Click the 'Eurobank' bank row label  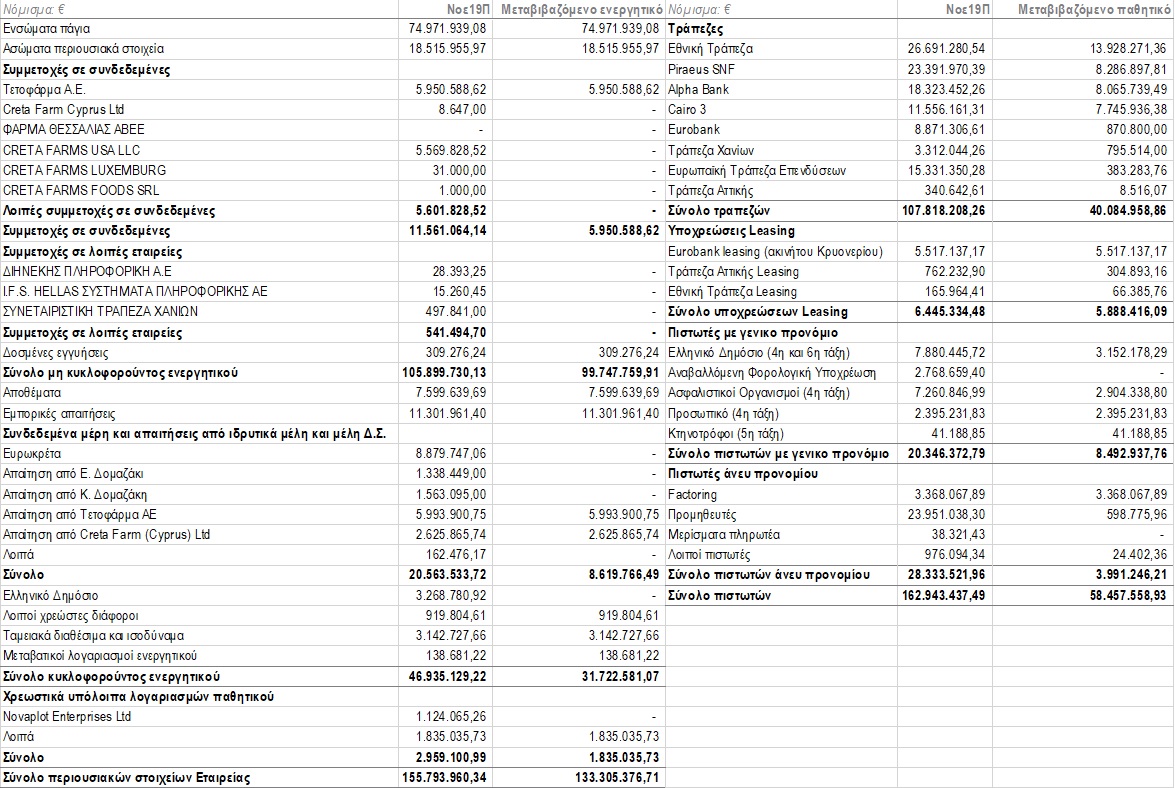pyautogui.click(x=694, y=130)
